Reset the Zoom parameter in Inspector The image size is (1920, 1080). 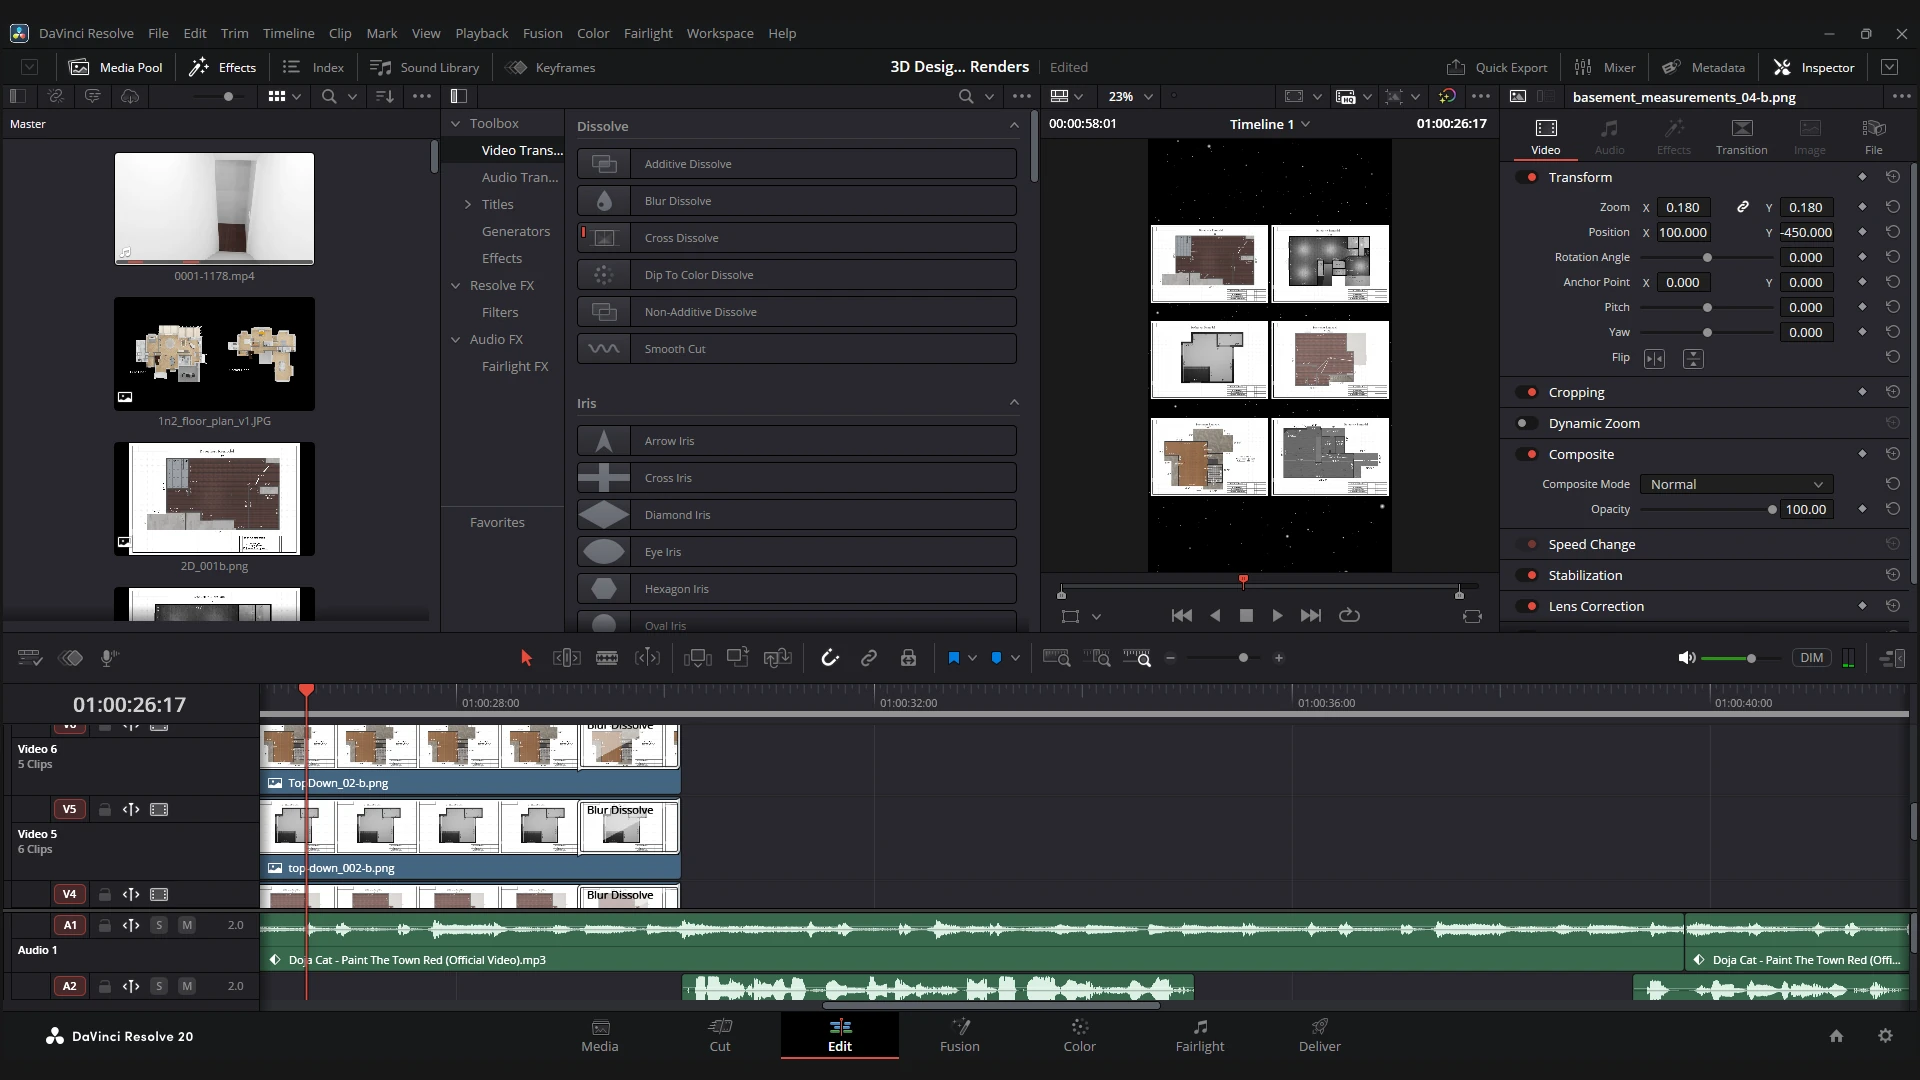click(x=1892, y=207)
